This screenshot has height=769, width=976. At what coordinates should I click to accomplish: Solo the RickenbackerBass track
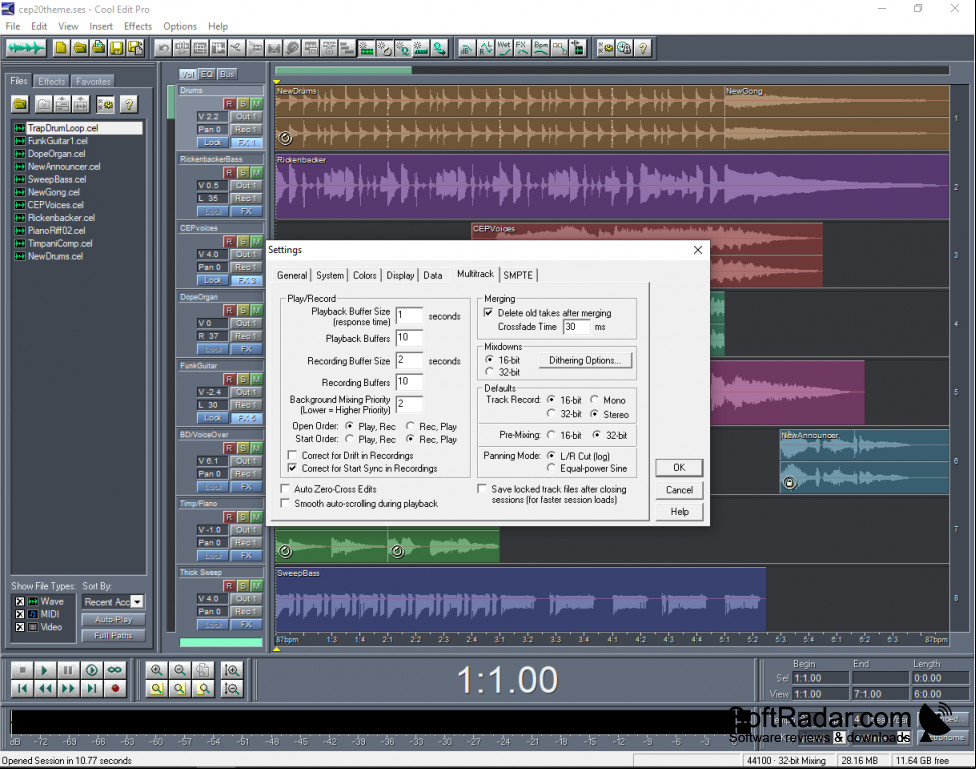[243, 172]
